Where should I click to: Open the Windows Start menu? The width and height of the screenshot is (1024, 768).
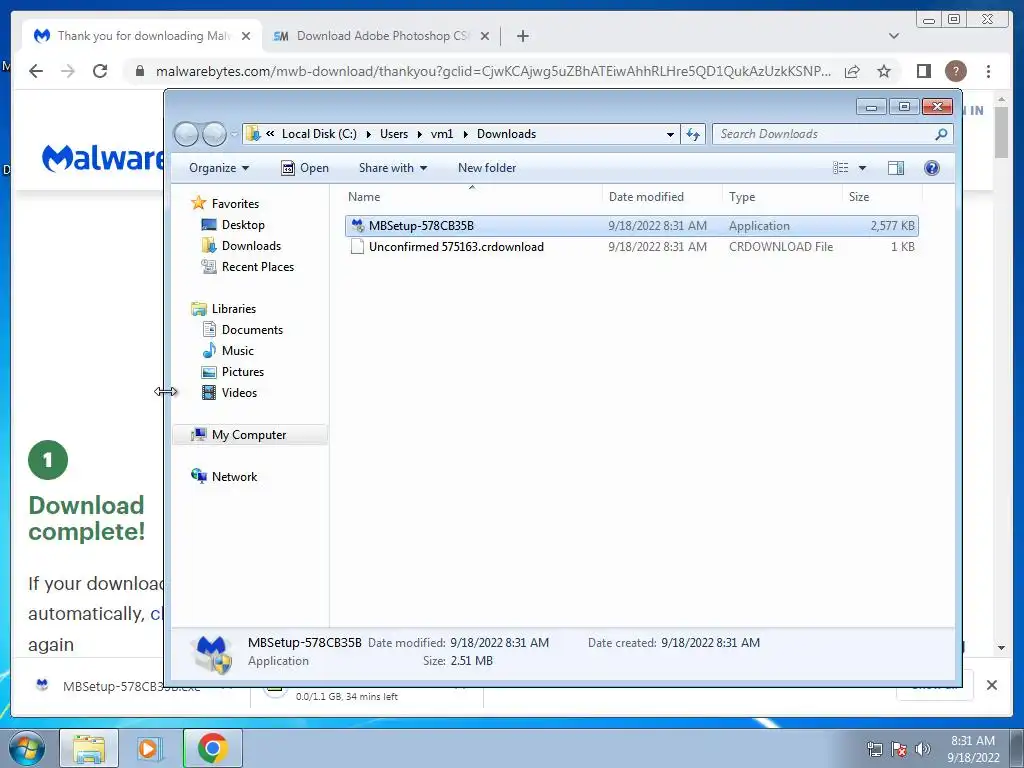coord(27,748)
